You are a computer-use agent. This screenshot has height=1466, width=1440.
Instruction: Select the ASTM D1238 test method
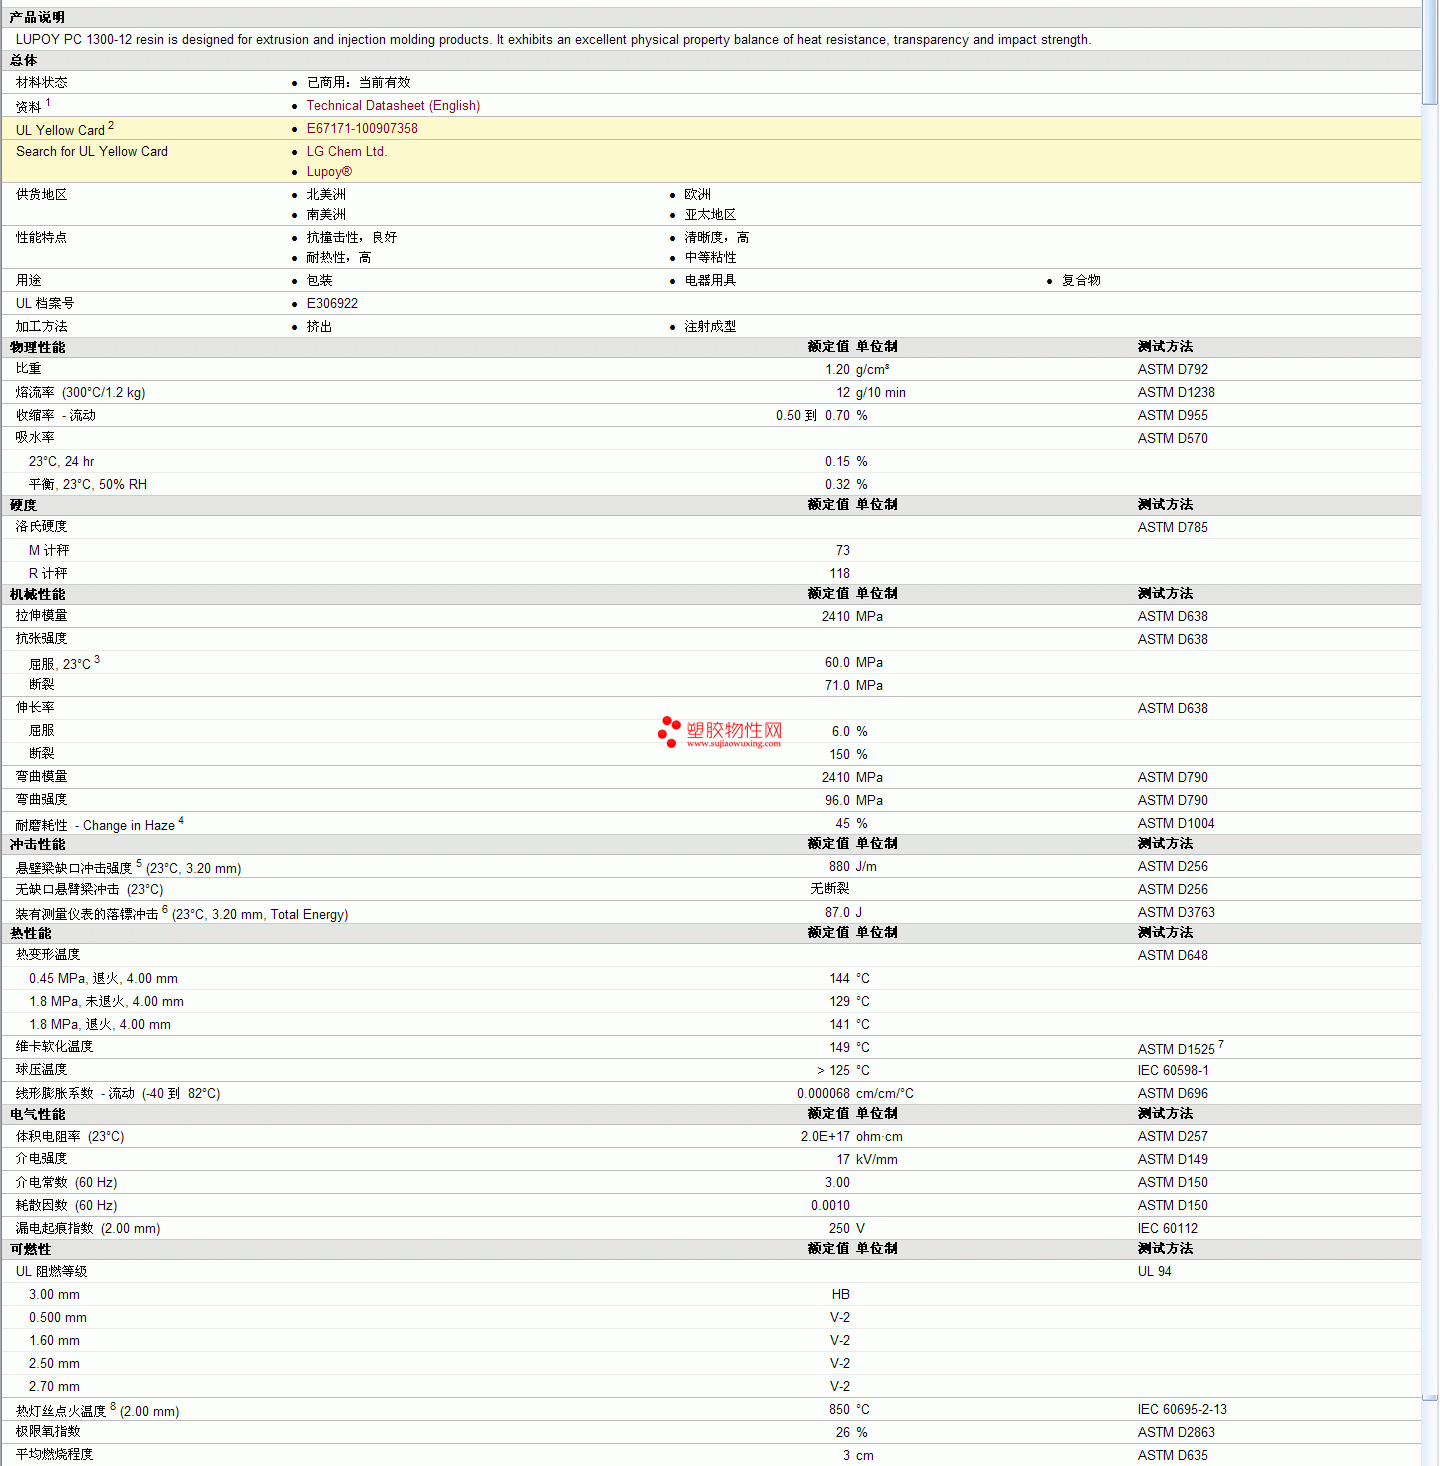click(x=1176, y=392)
